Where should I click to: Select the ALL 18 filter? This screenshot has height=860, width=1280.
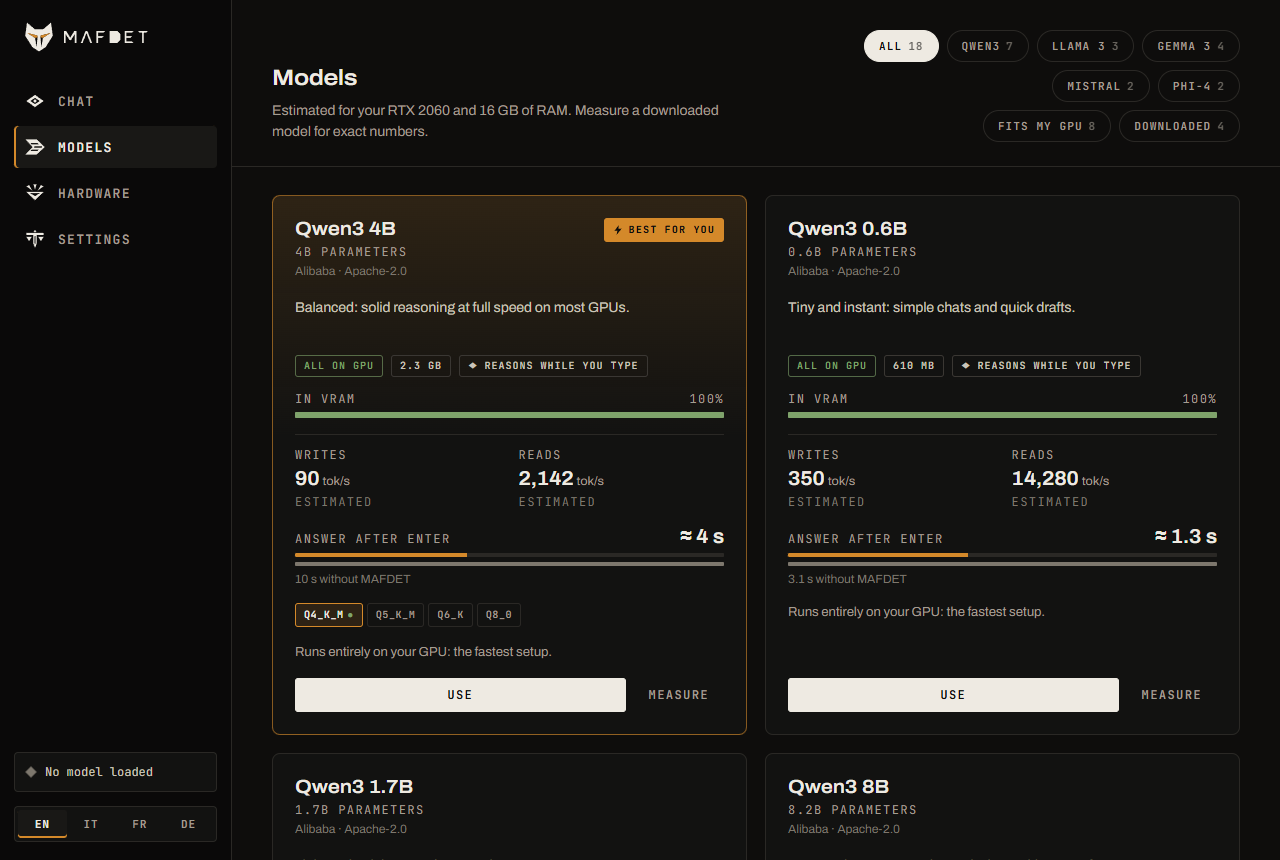901,46
